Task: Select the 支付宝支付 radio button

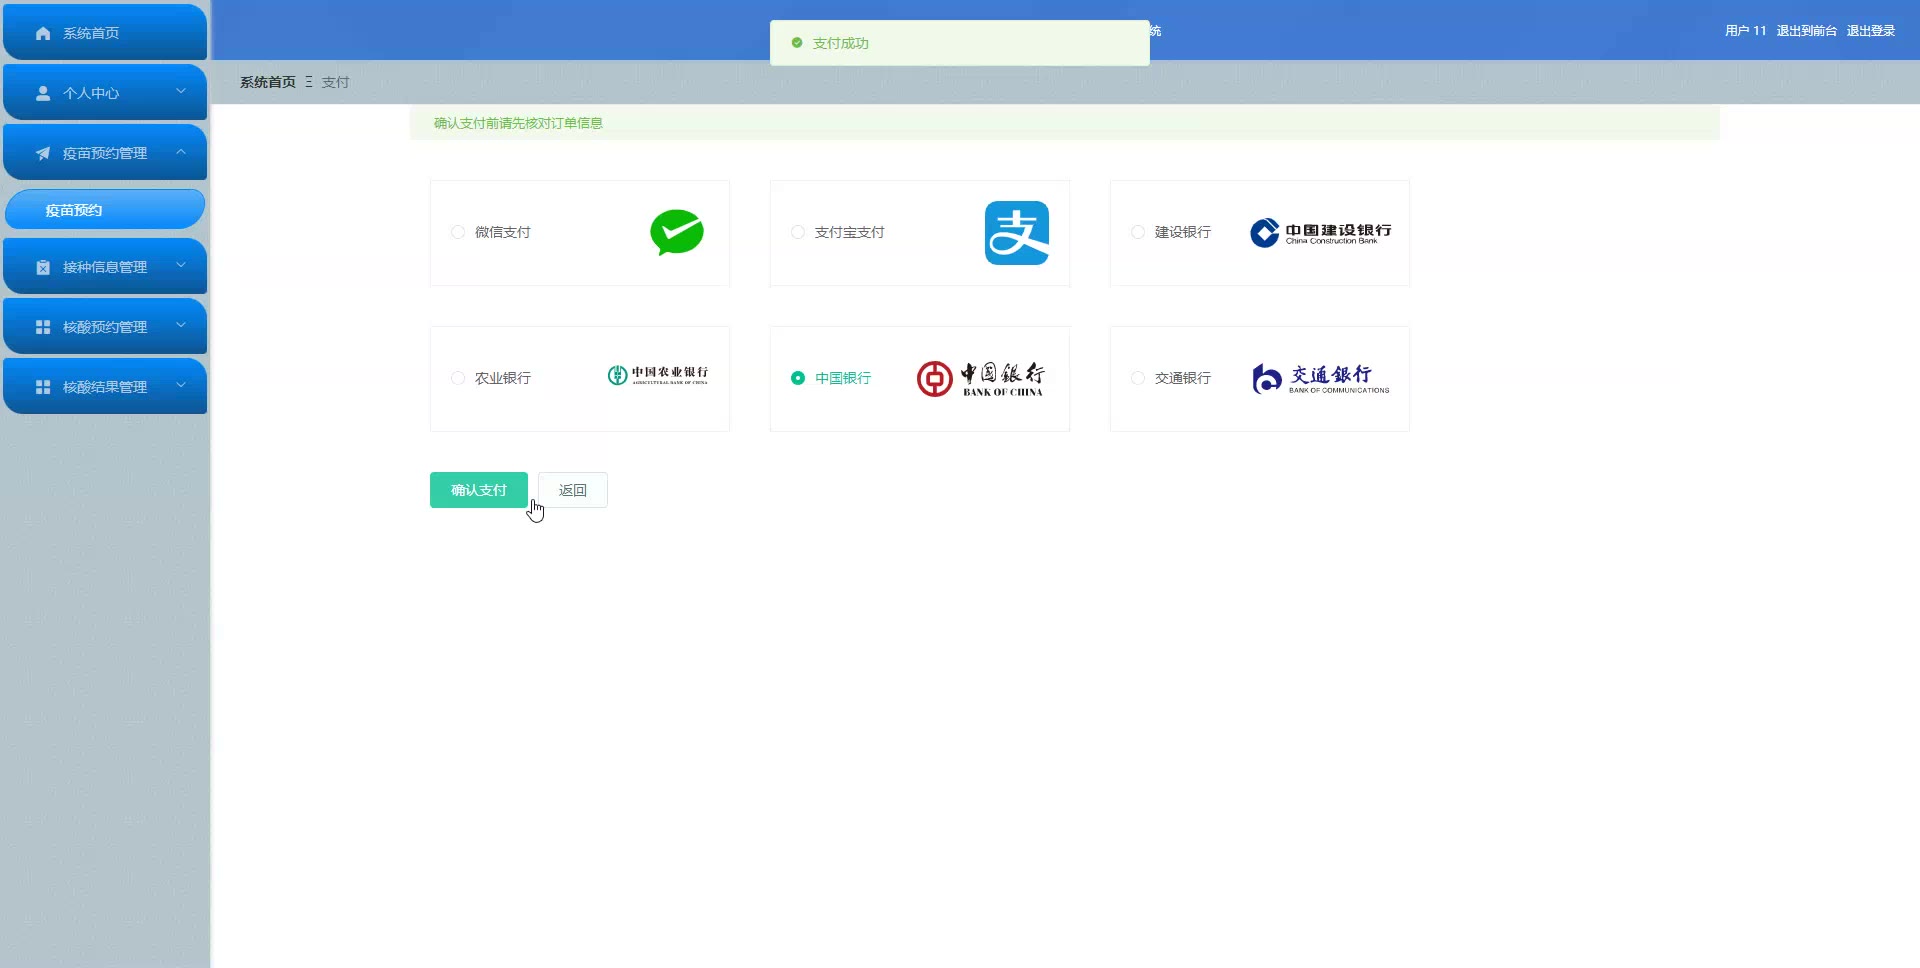Action: (798, 232)
